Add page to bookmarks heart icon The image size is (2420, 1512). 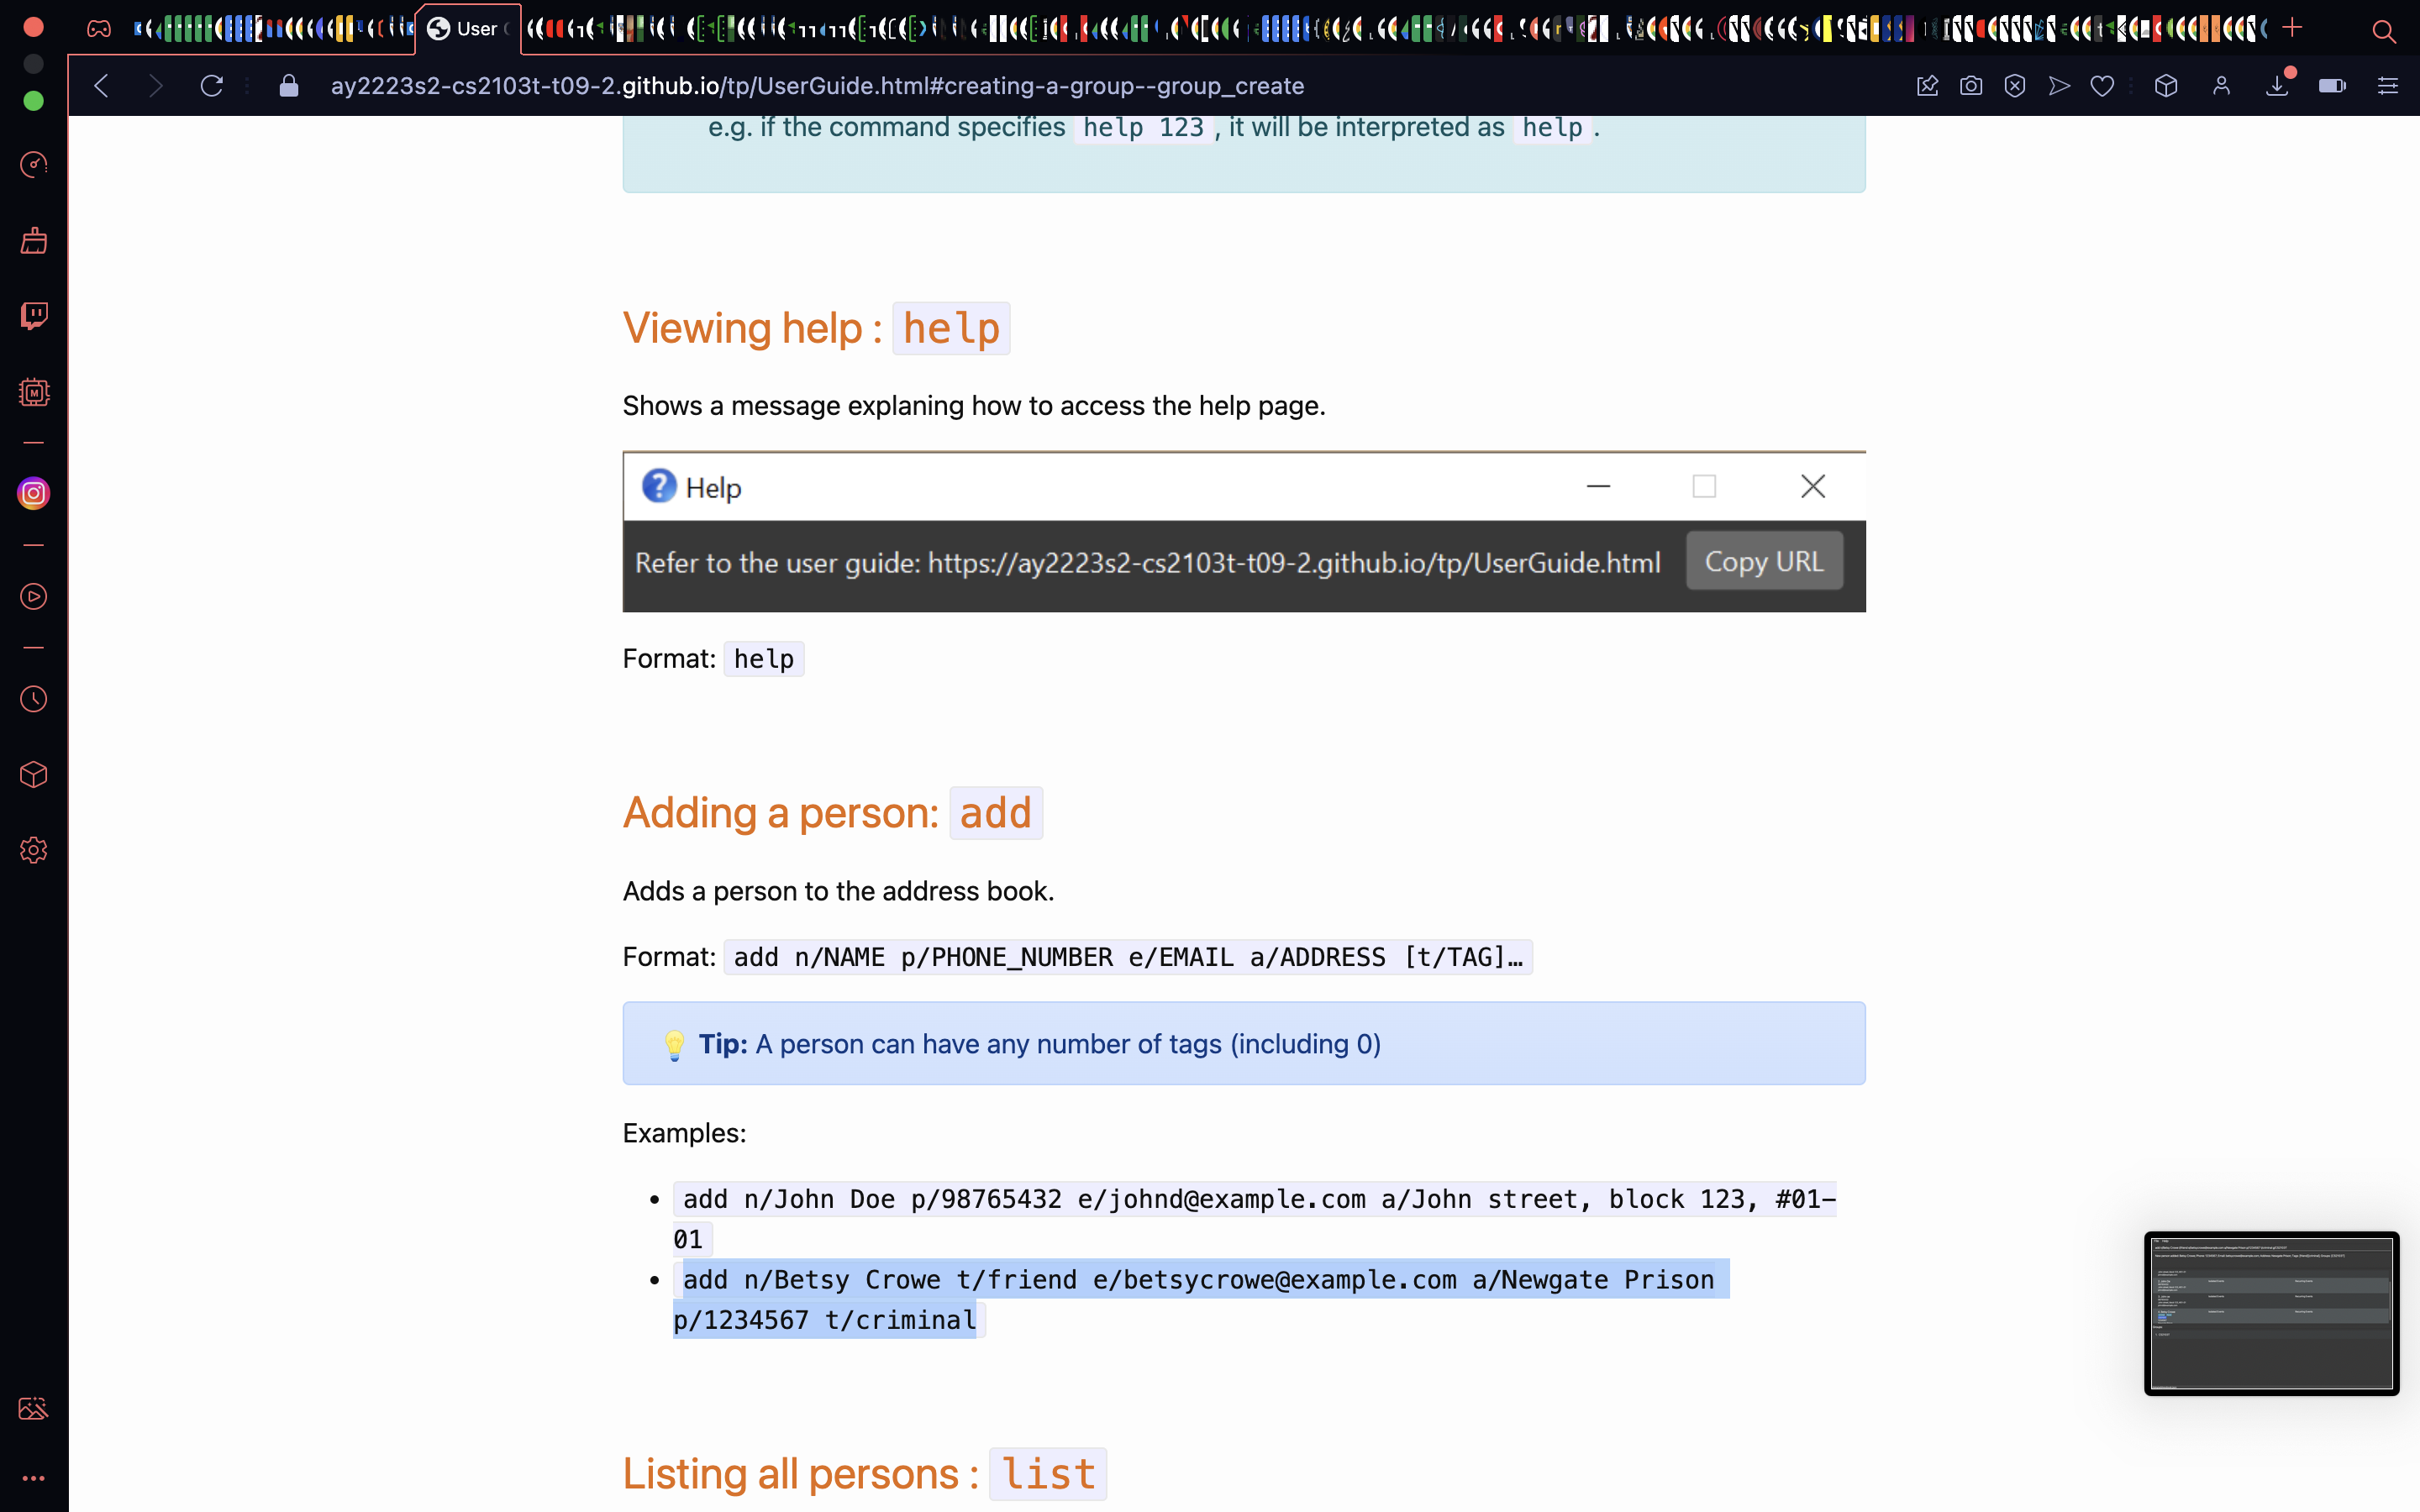point(2102,86)
